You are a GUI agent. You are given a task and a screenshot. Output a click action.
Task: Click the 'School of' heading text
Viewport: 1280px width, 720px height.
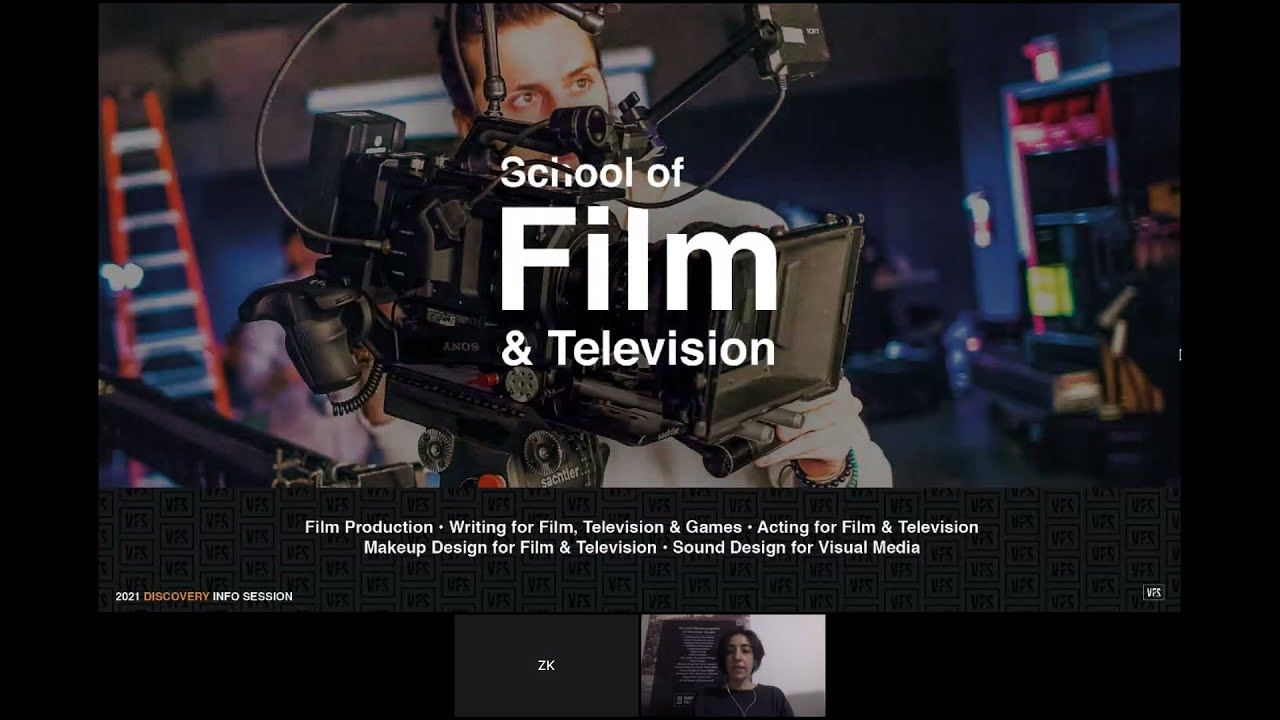click(592, 172)
